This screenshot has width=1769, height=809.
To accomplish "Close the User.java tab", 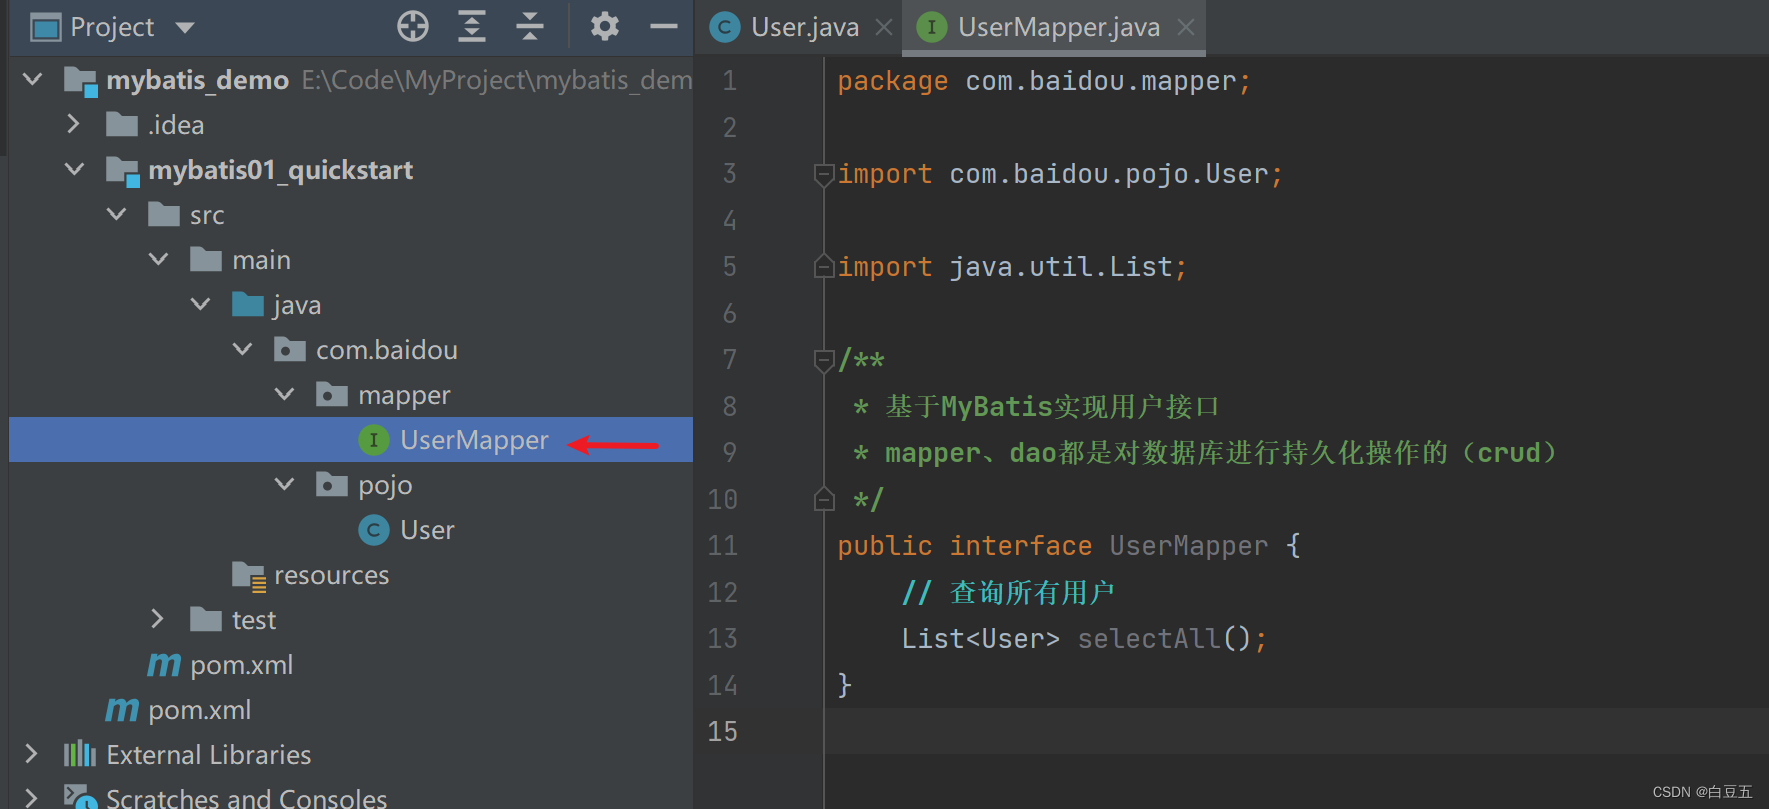I will (x=884, y=27).
